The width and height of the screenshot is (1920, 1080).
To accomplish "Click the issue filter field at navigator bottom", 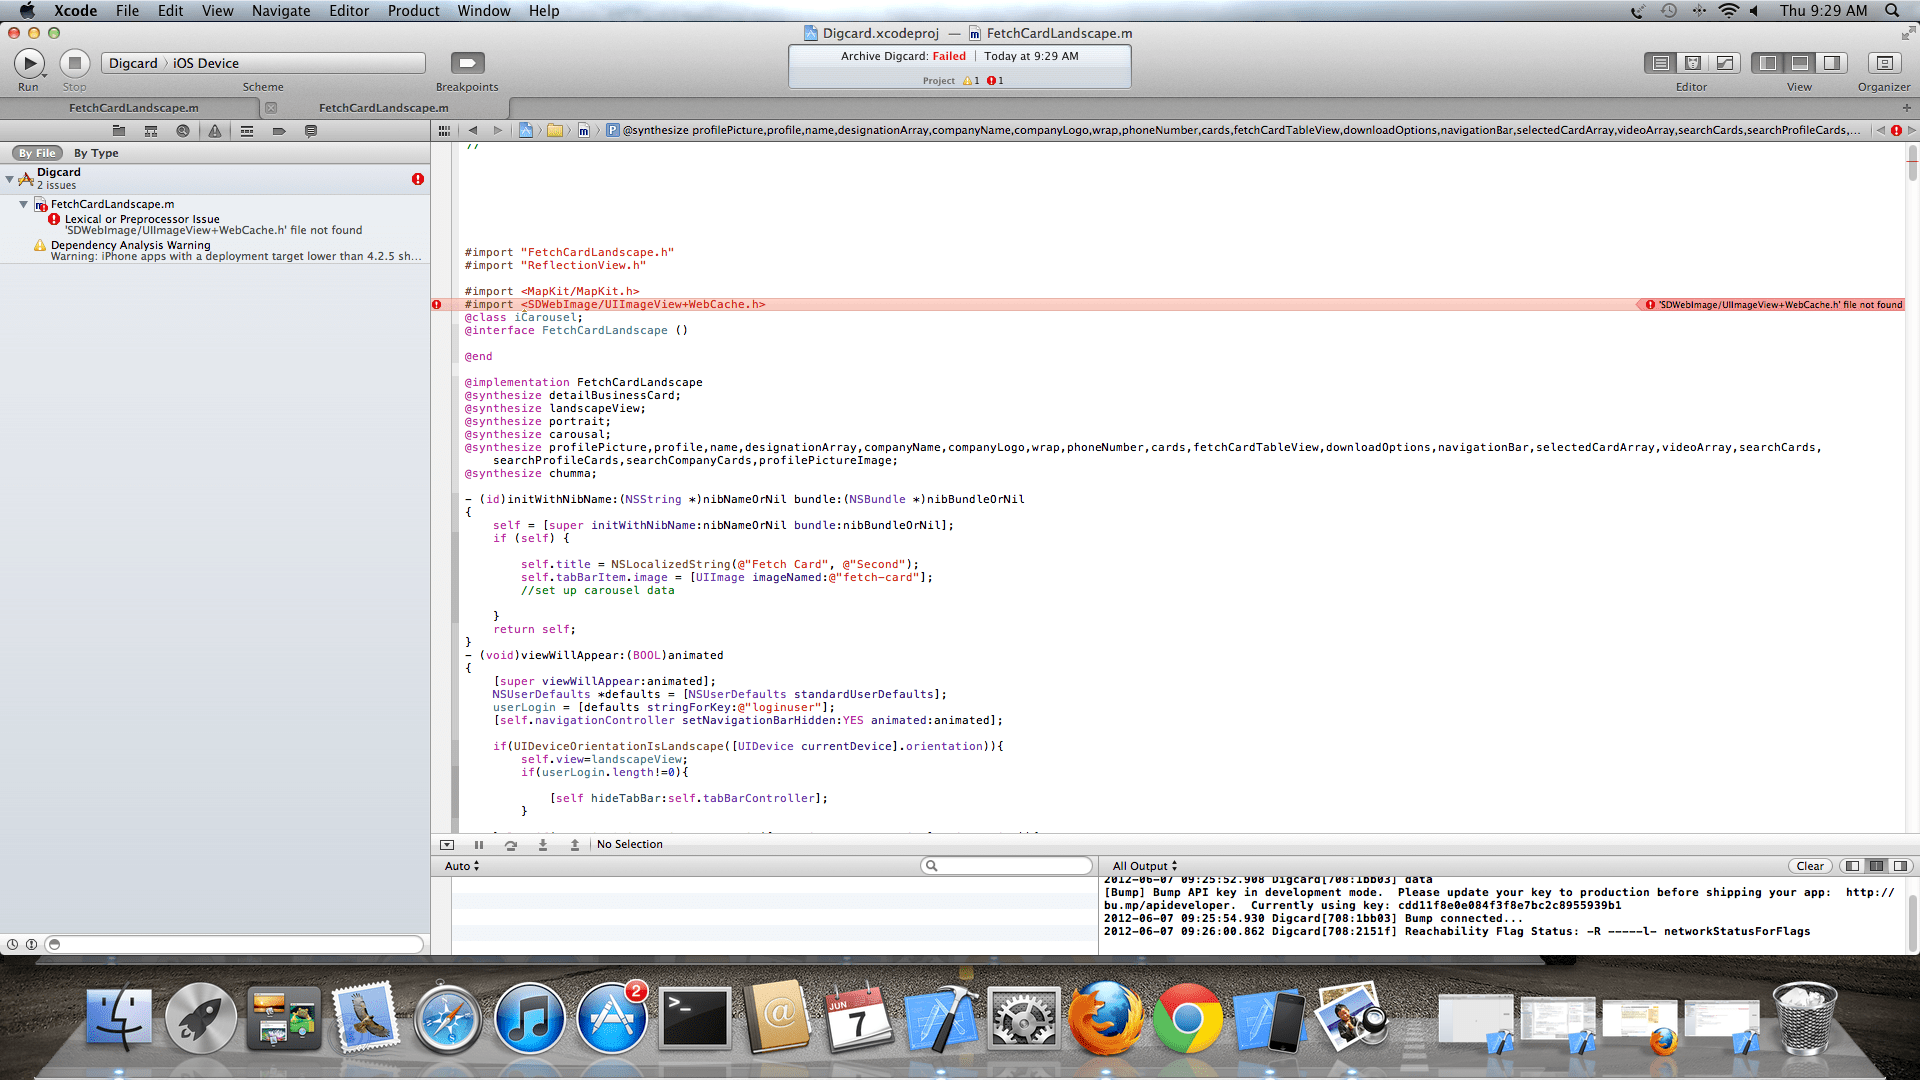I will click(236, 945).
